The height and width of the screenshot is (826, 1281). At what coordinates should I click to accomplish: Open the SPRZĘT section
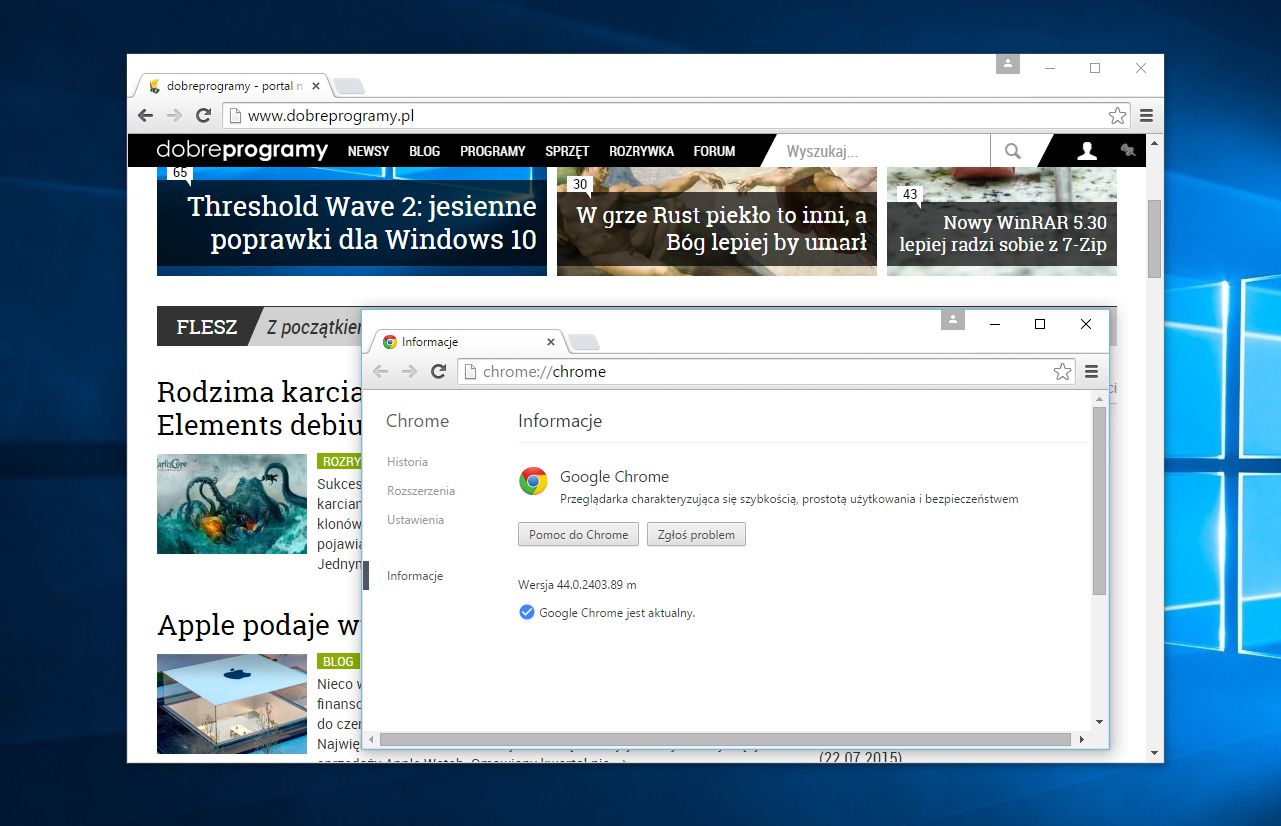(567, 151)
